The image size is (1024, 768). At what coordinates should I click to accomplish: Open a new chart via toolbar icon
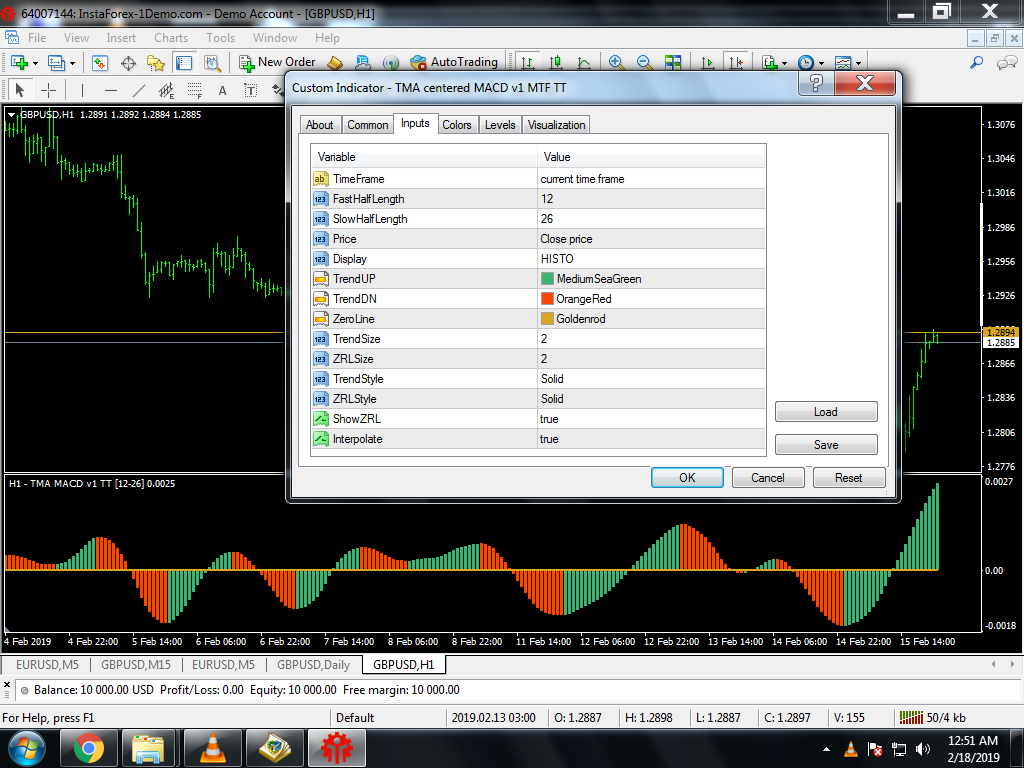[19, 63]
